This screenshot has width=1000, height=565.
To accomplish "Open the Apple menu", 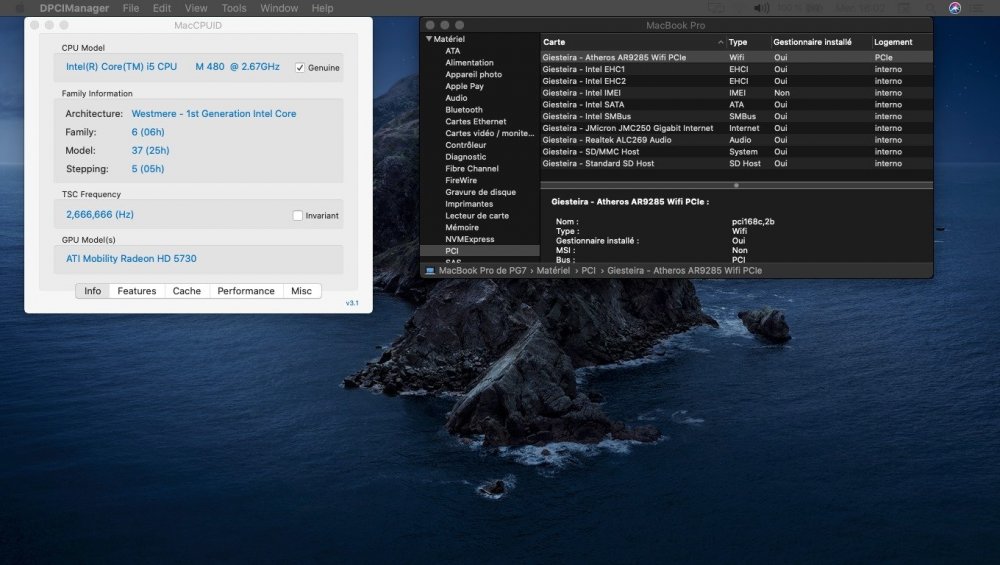I will point(20,8).
